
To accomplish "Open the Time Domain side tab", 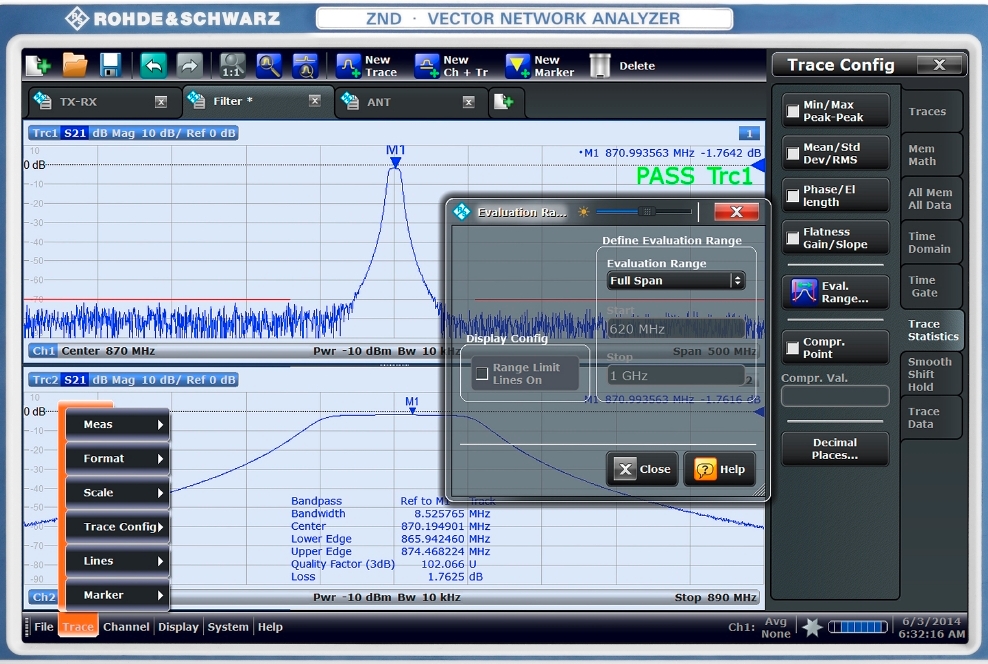I will tap(931, 243).
